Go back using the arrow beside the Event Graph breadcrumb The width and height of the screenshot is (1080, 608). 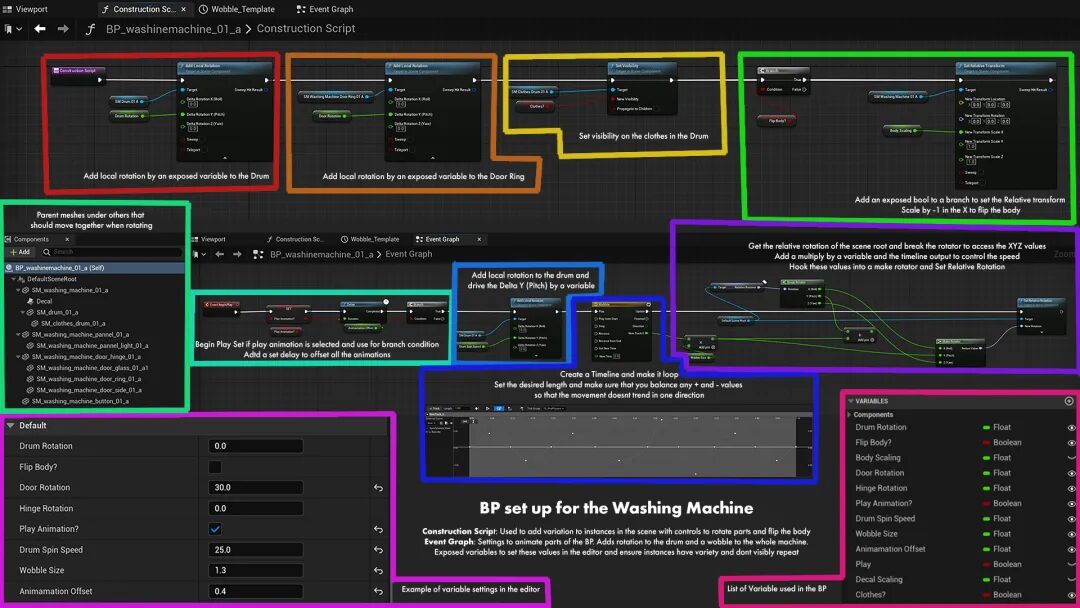pos(220,254)
